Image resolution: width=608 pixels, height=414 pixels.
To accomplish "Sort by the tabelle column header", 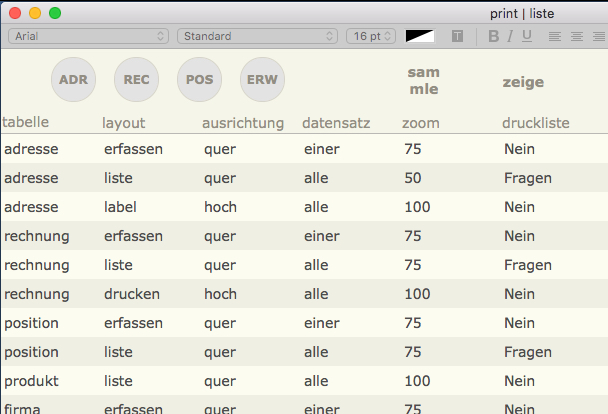I will (x=26, y=122).
